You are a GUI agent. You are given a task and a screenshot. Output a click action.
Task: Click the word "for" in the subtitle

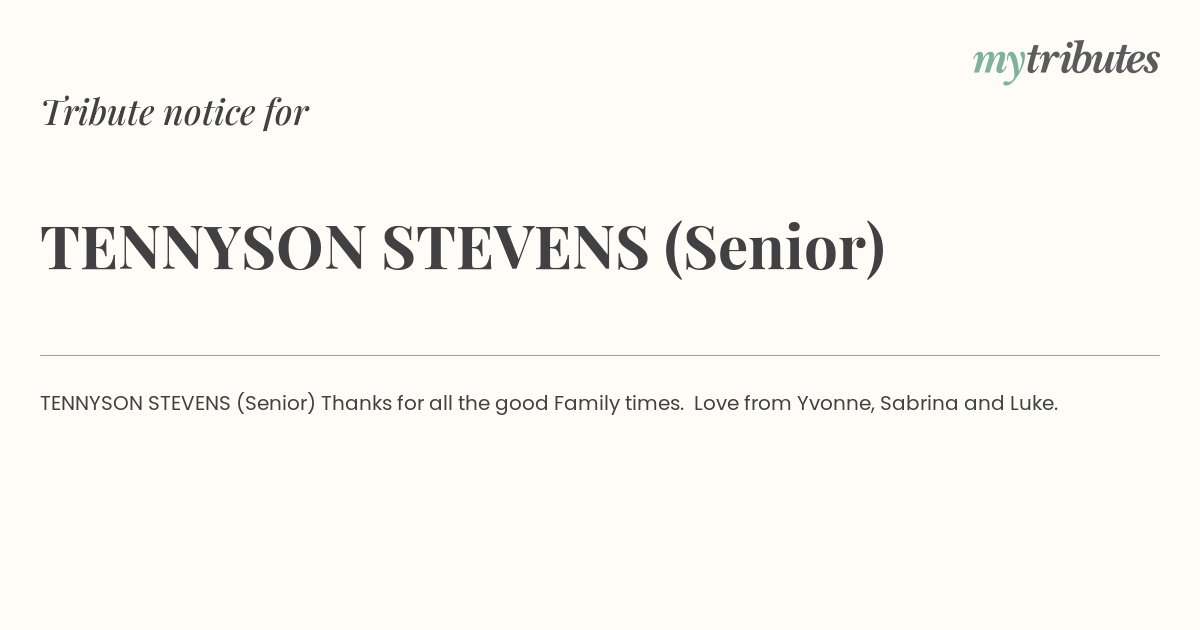286,112
